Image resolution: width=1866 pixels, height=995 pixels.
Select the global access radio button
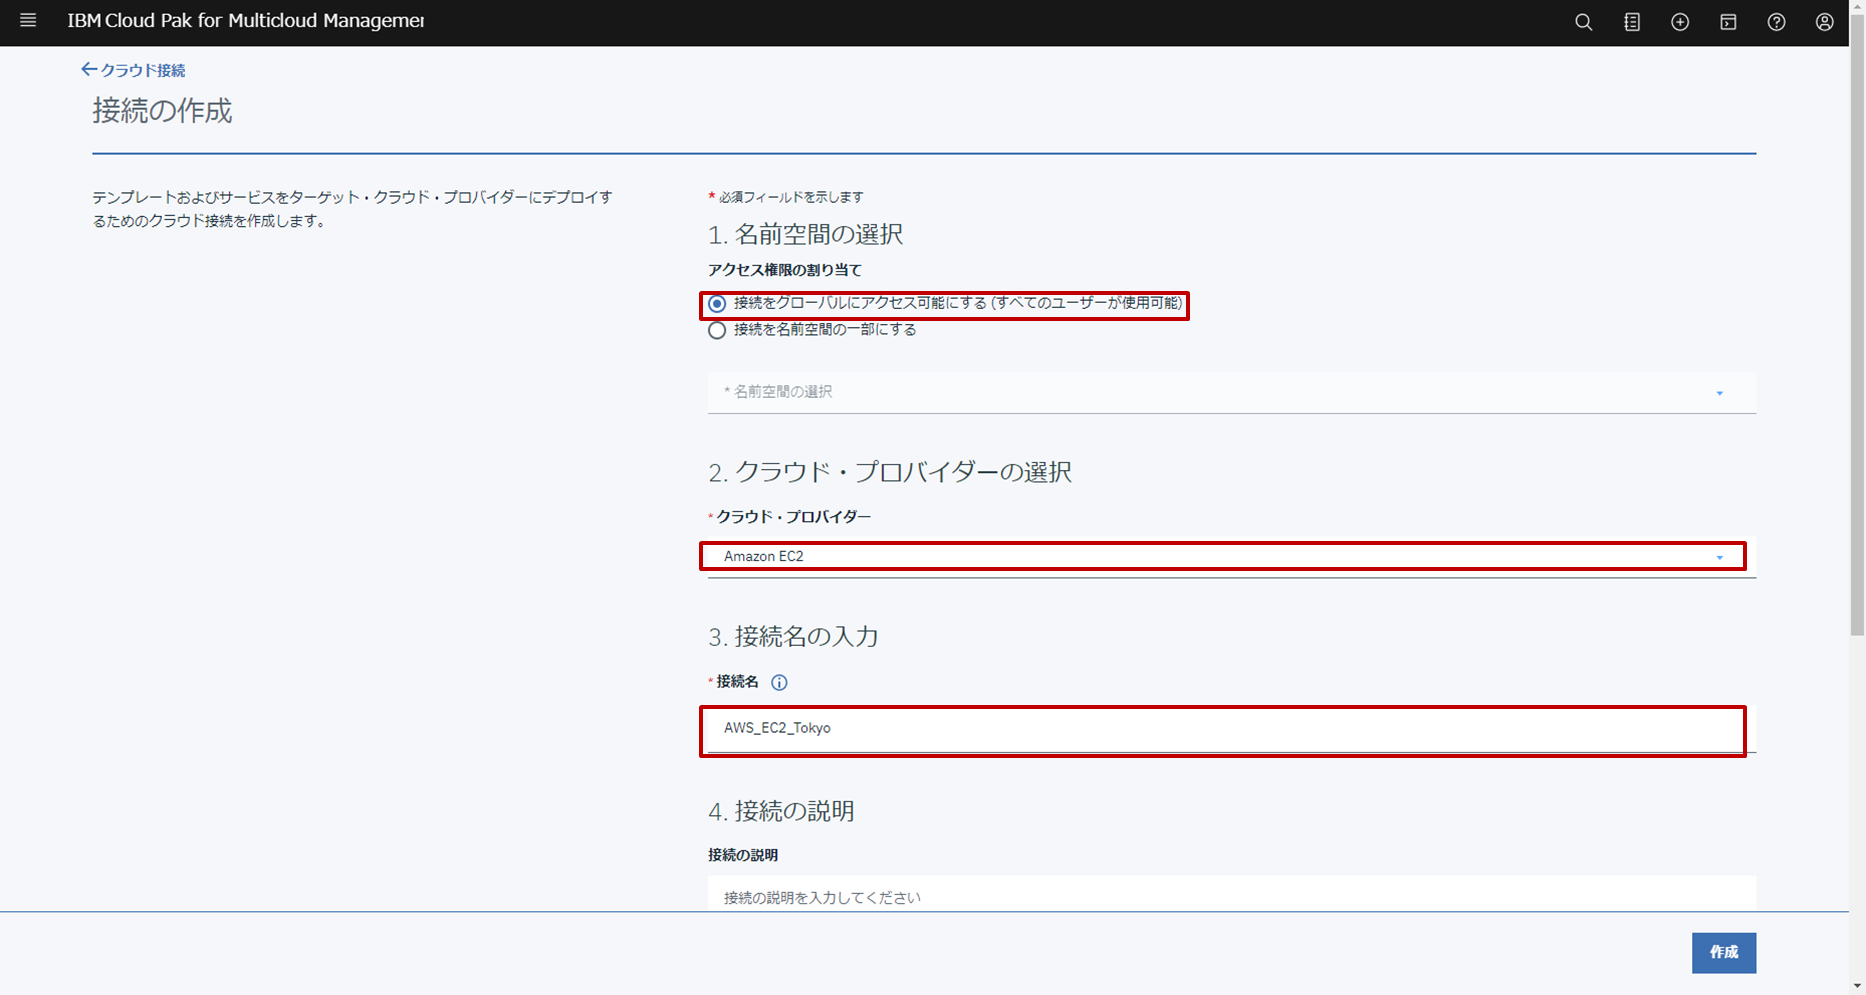pos(717,303)
